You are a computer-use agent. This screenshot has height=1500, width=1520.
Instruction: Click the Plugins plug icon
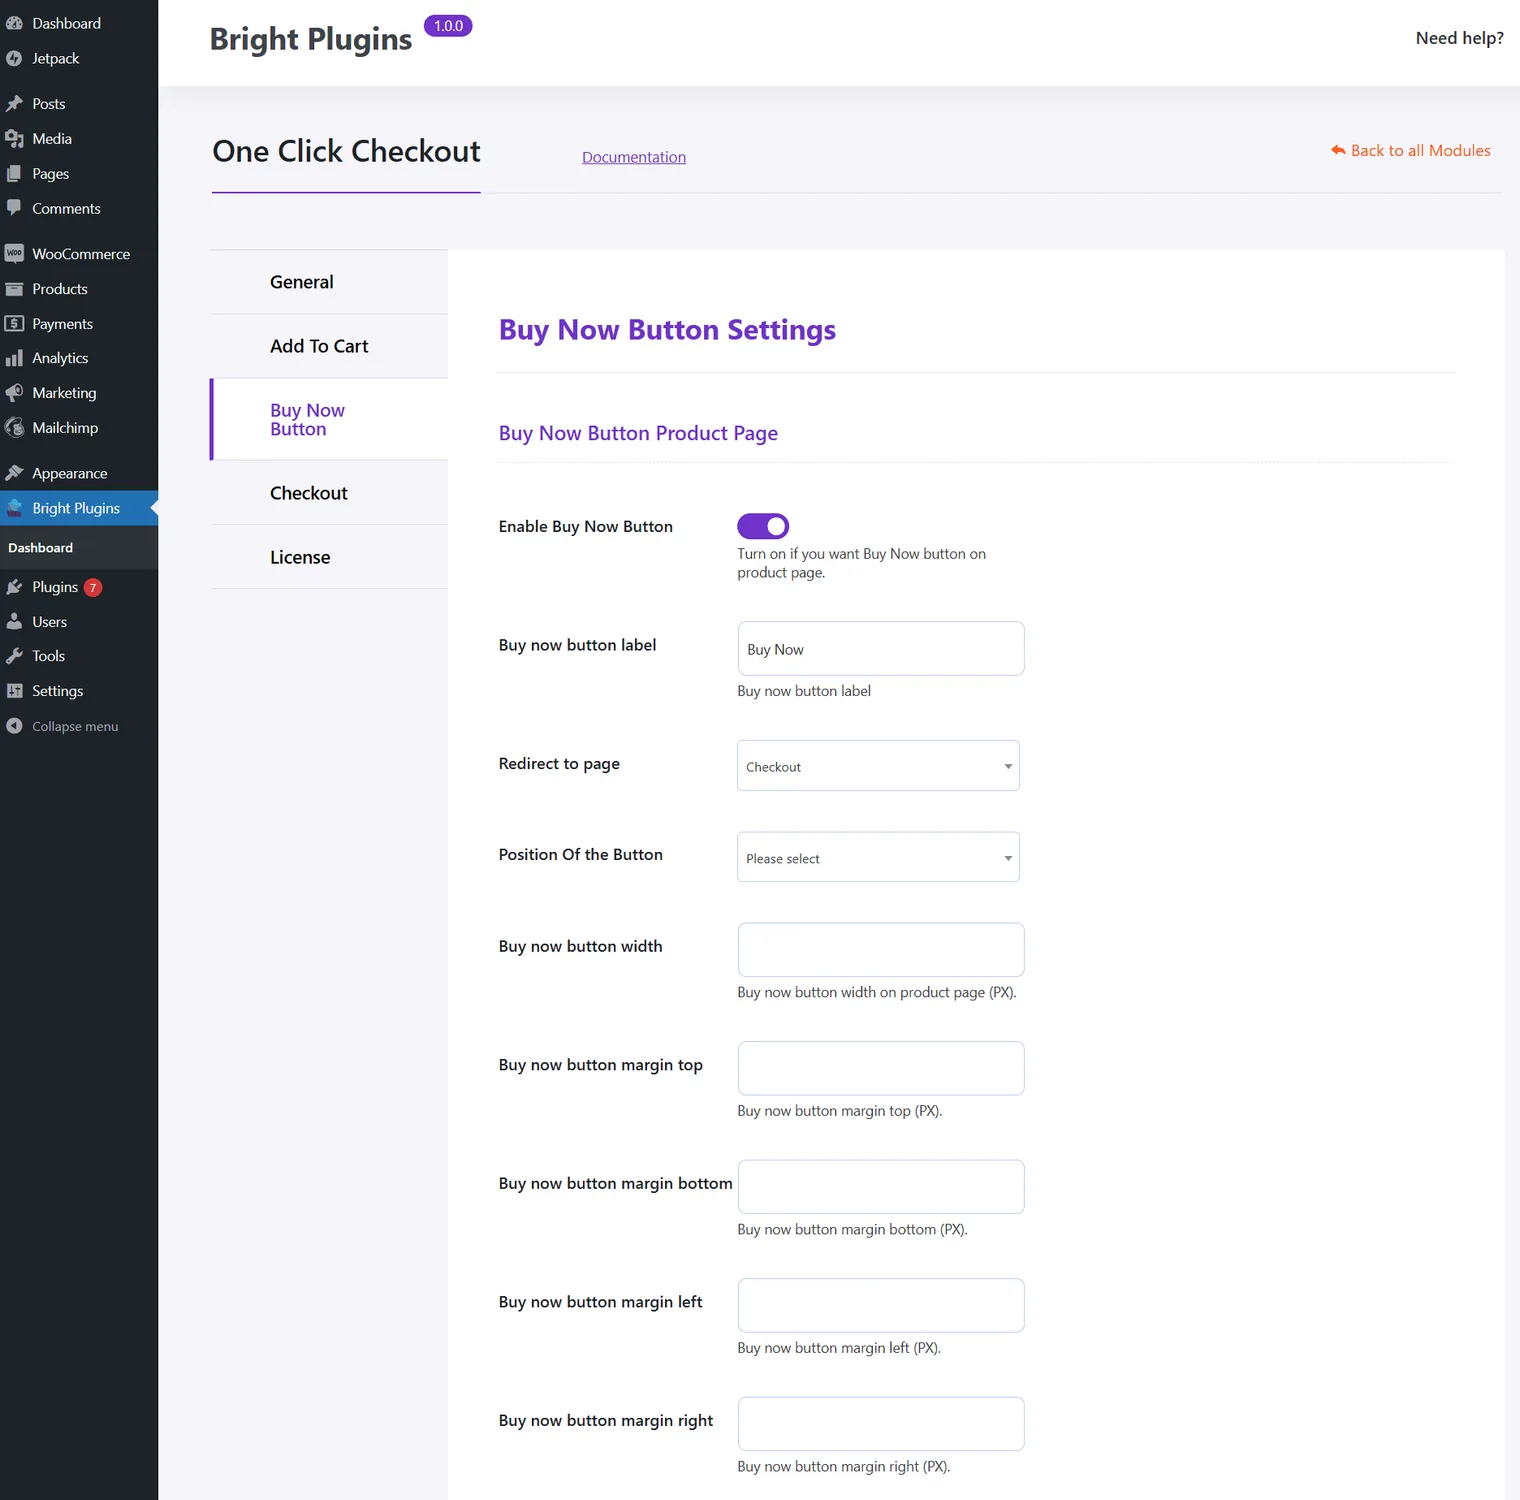click(x=14, y=587)
